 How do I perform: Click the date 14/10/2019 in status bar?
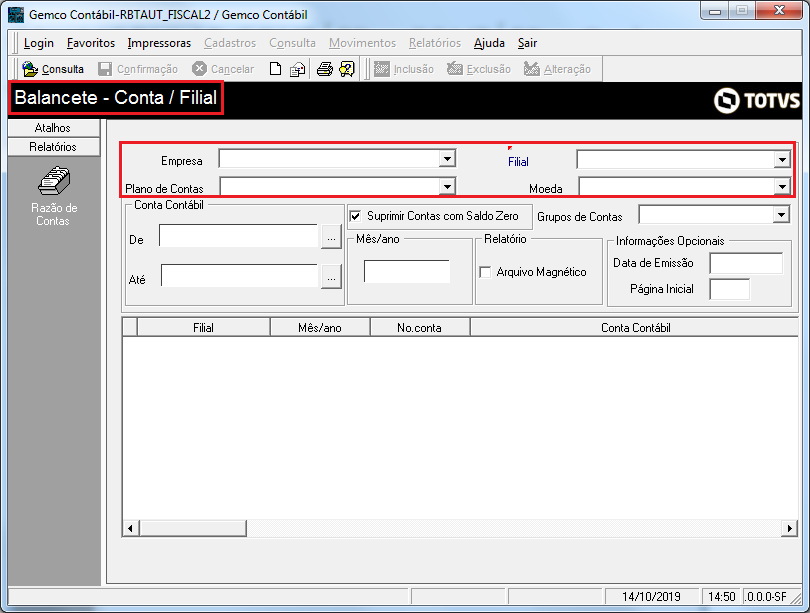coord(651,596)
